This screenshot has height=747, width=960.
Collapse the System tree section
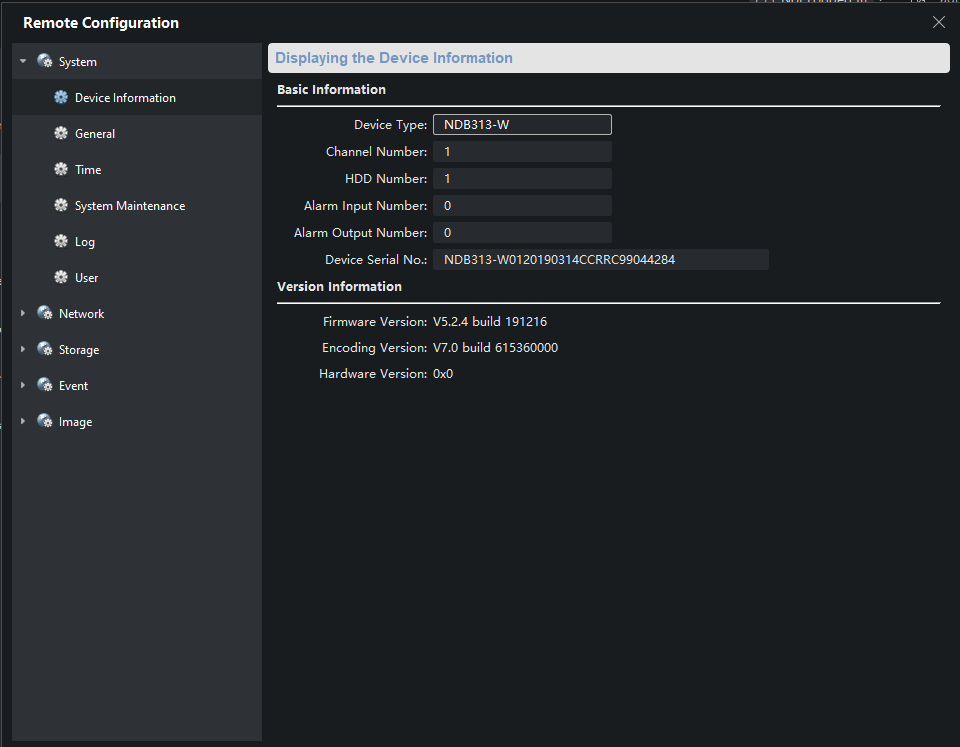pos(23,62)
